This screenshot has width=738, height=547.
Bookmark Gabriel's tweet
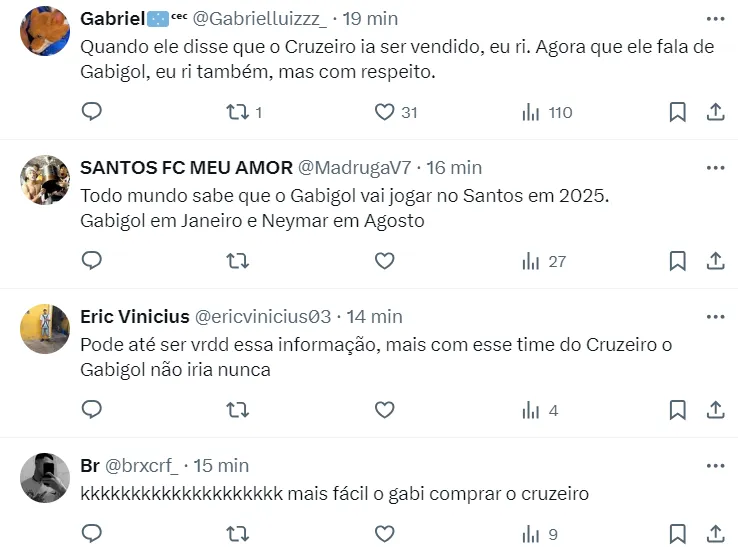[x=677, y=112]
